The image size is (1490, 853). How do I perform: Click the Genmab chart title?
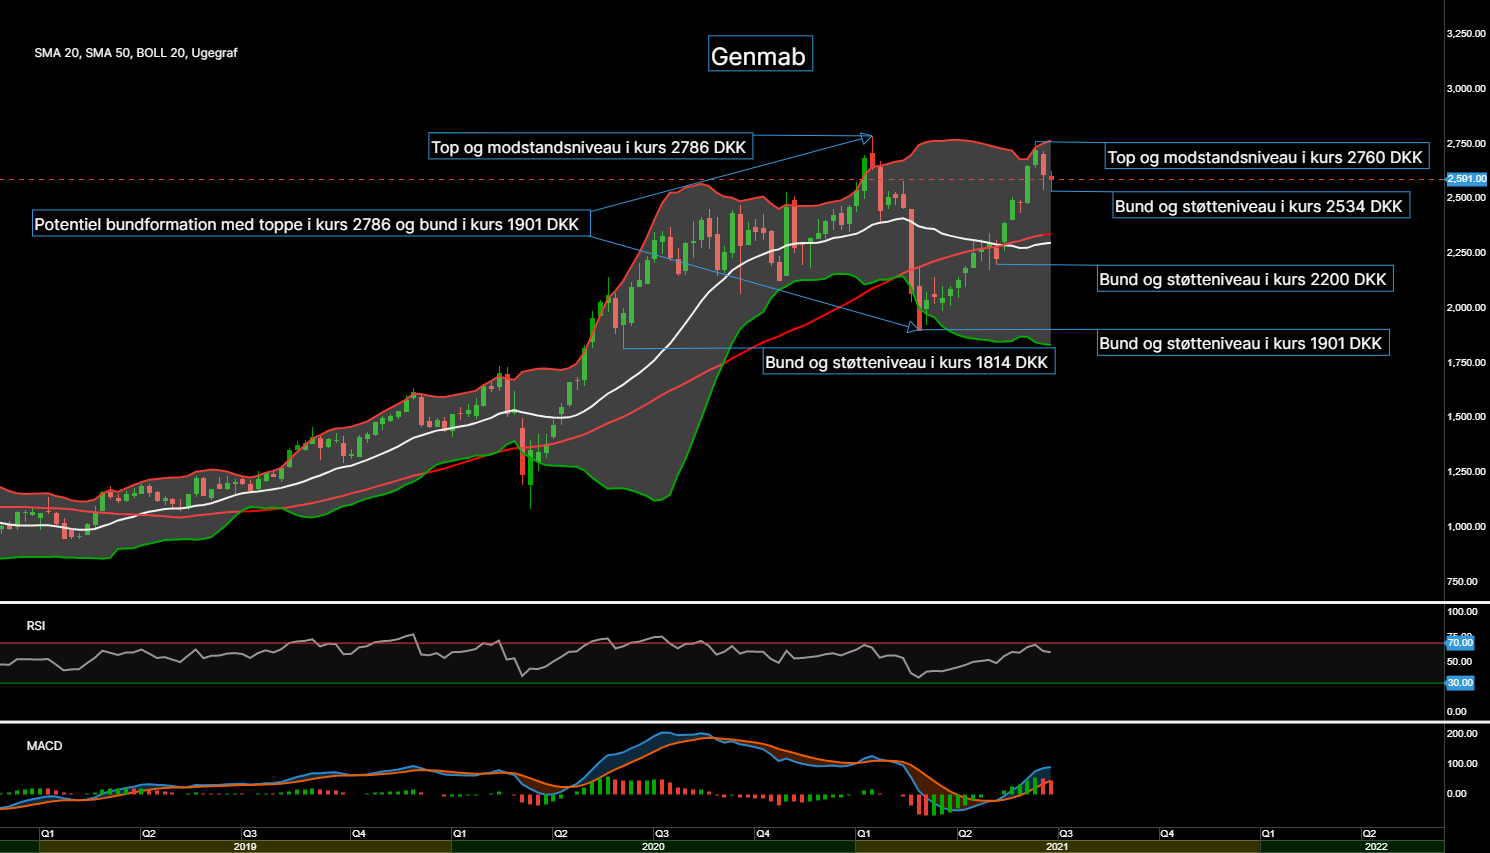(760, 55)
